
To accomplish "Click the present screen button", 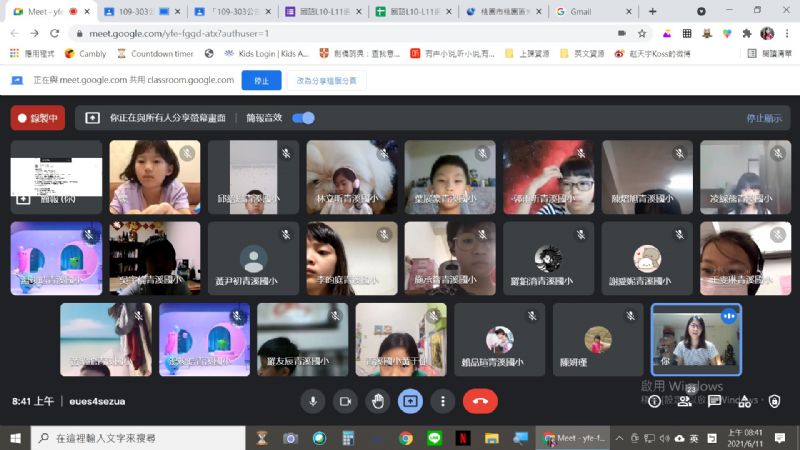I will (410, 401).
